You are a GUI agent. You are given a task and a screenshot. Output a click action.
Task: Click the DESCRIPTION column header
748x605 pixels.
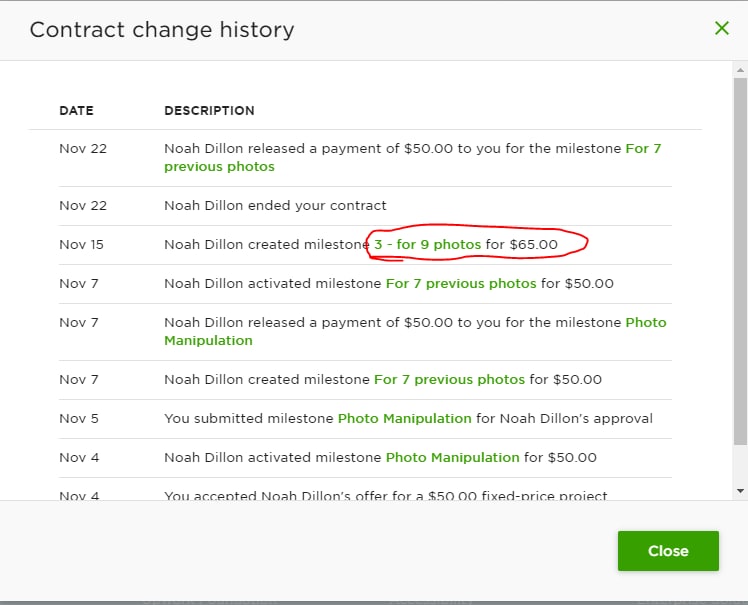(x=209, y=111)
